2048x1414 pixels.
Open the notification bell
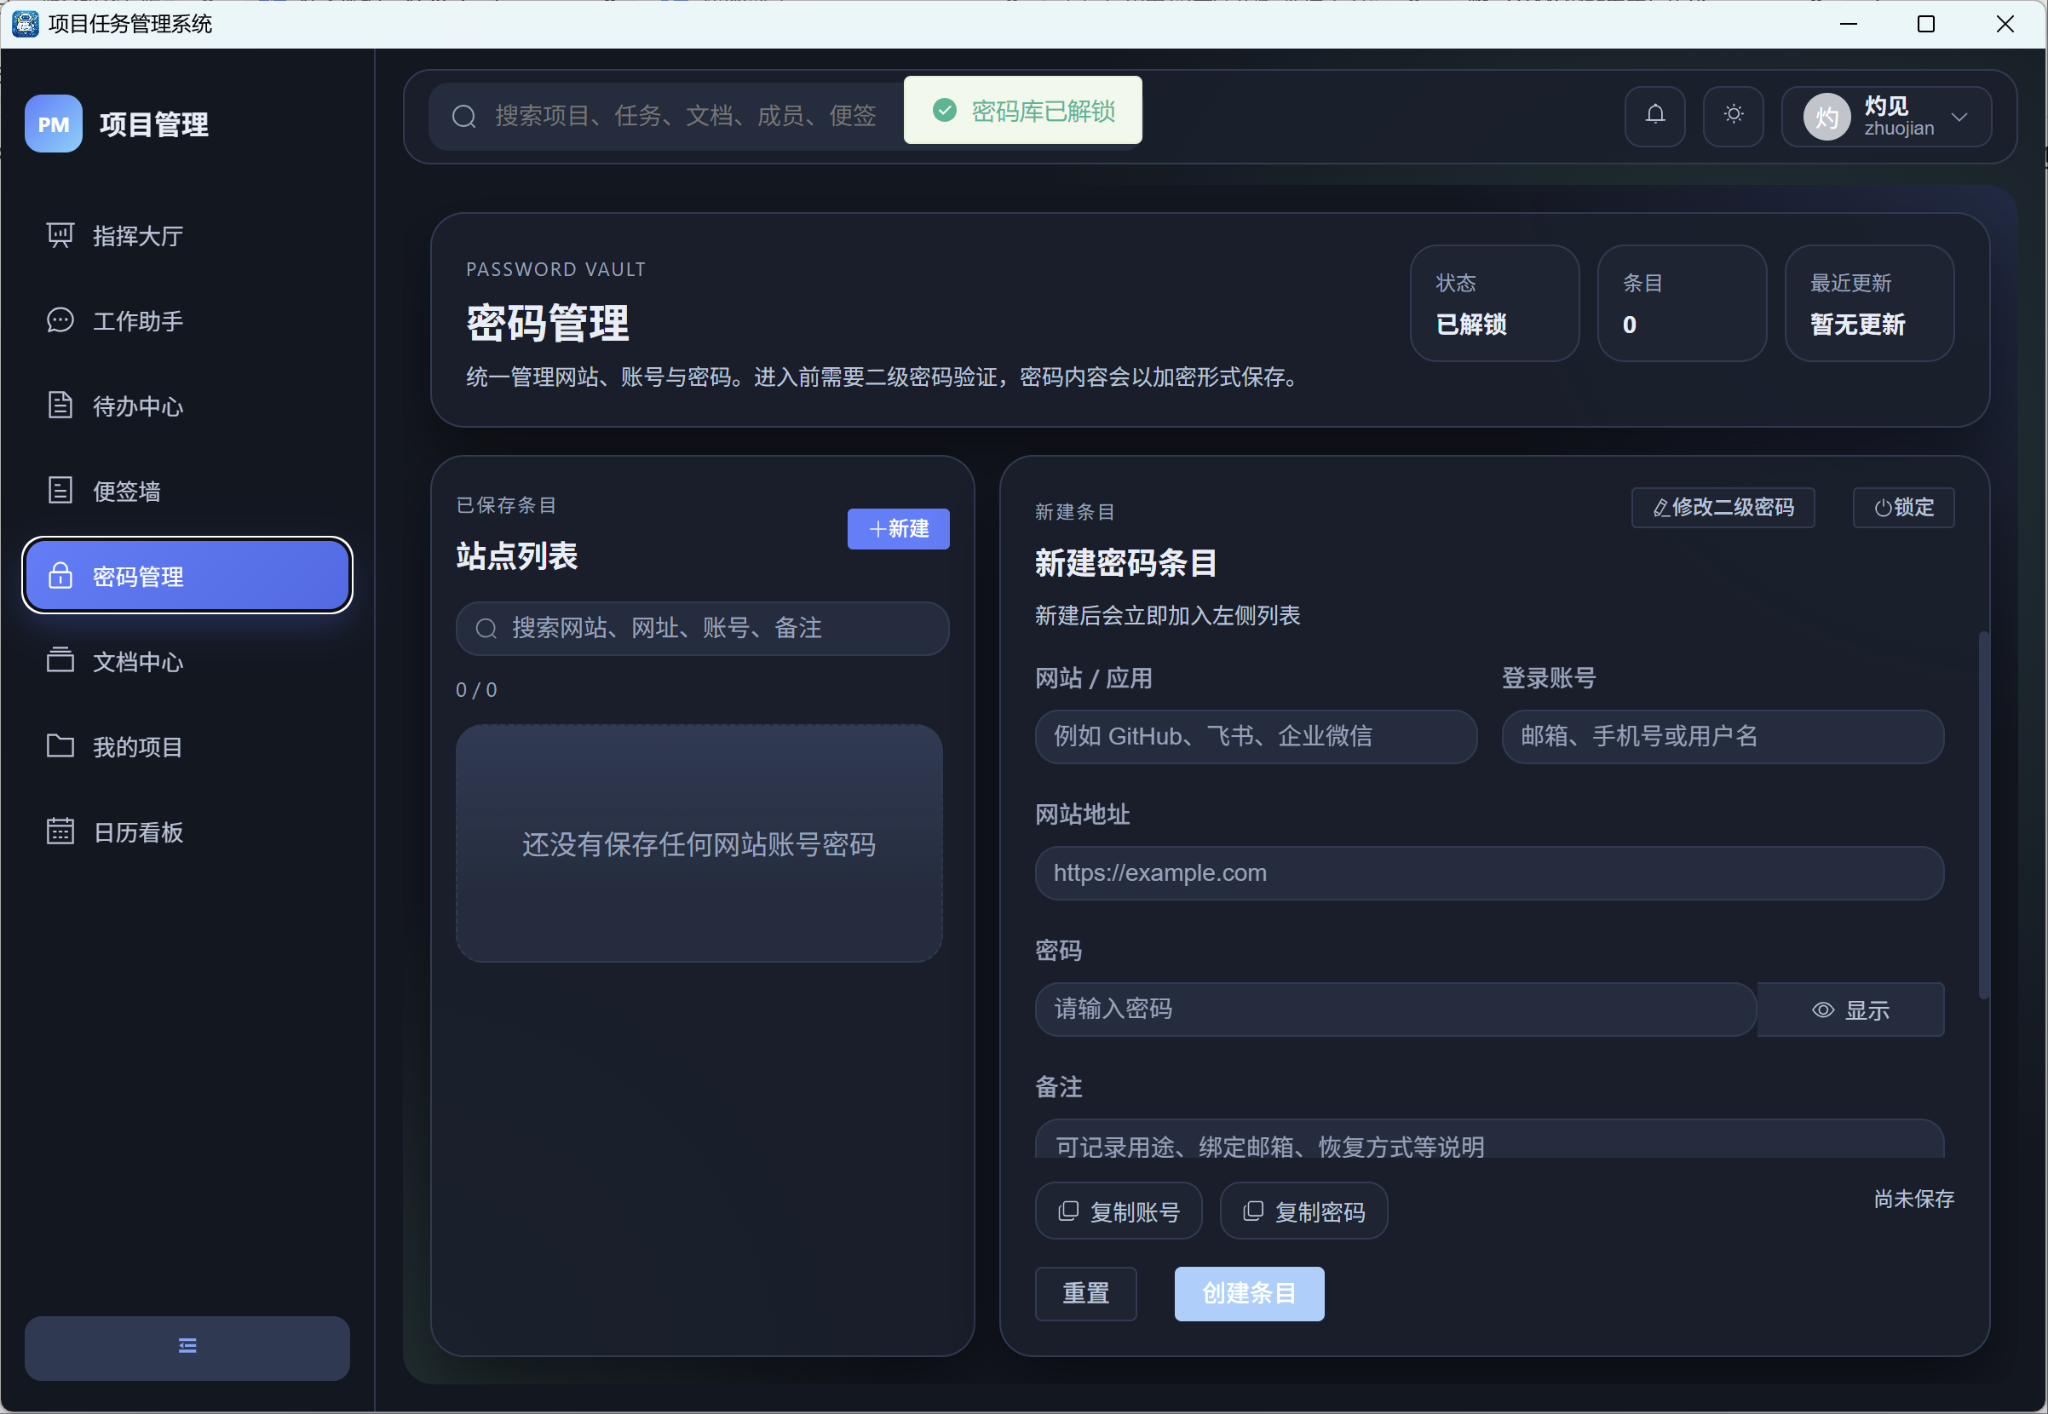tap(1654, 116)
